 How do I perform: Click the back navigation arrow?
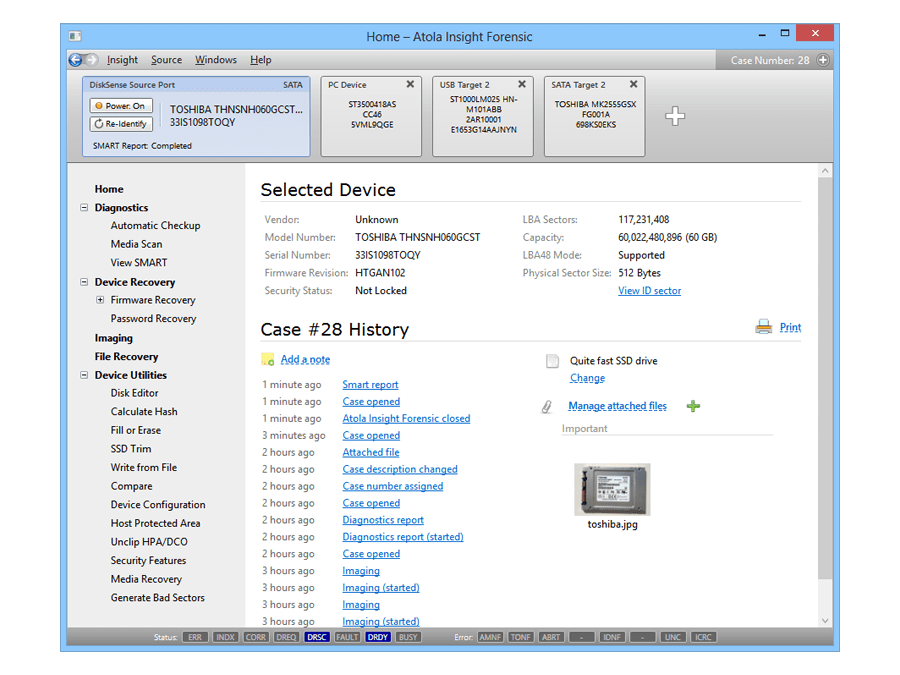click(x=75, y=60)
